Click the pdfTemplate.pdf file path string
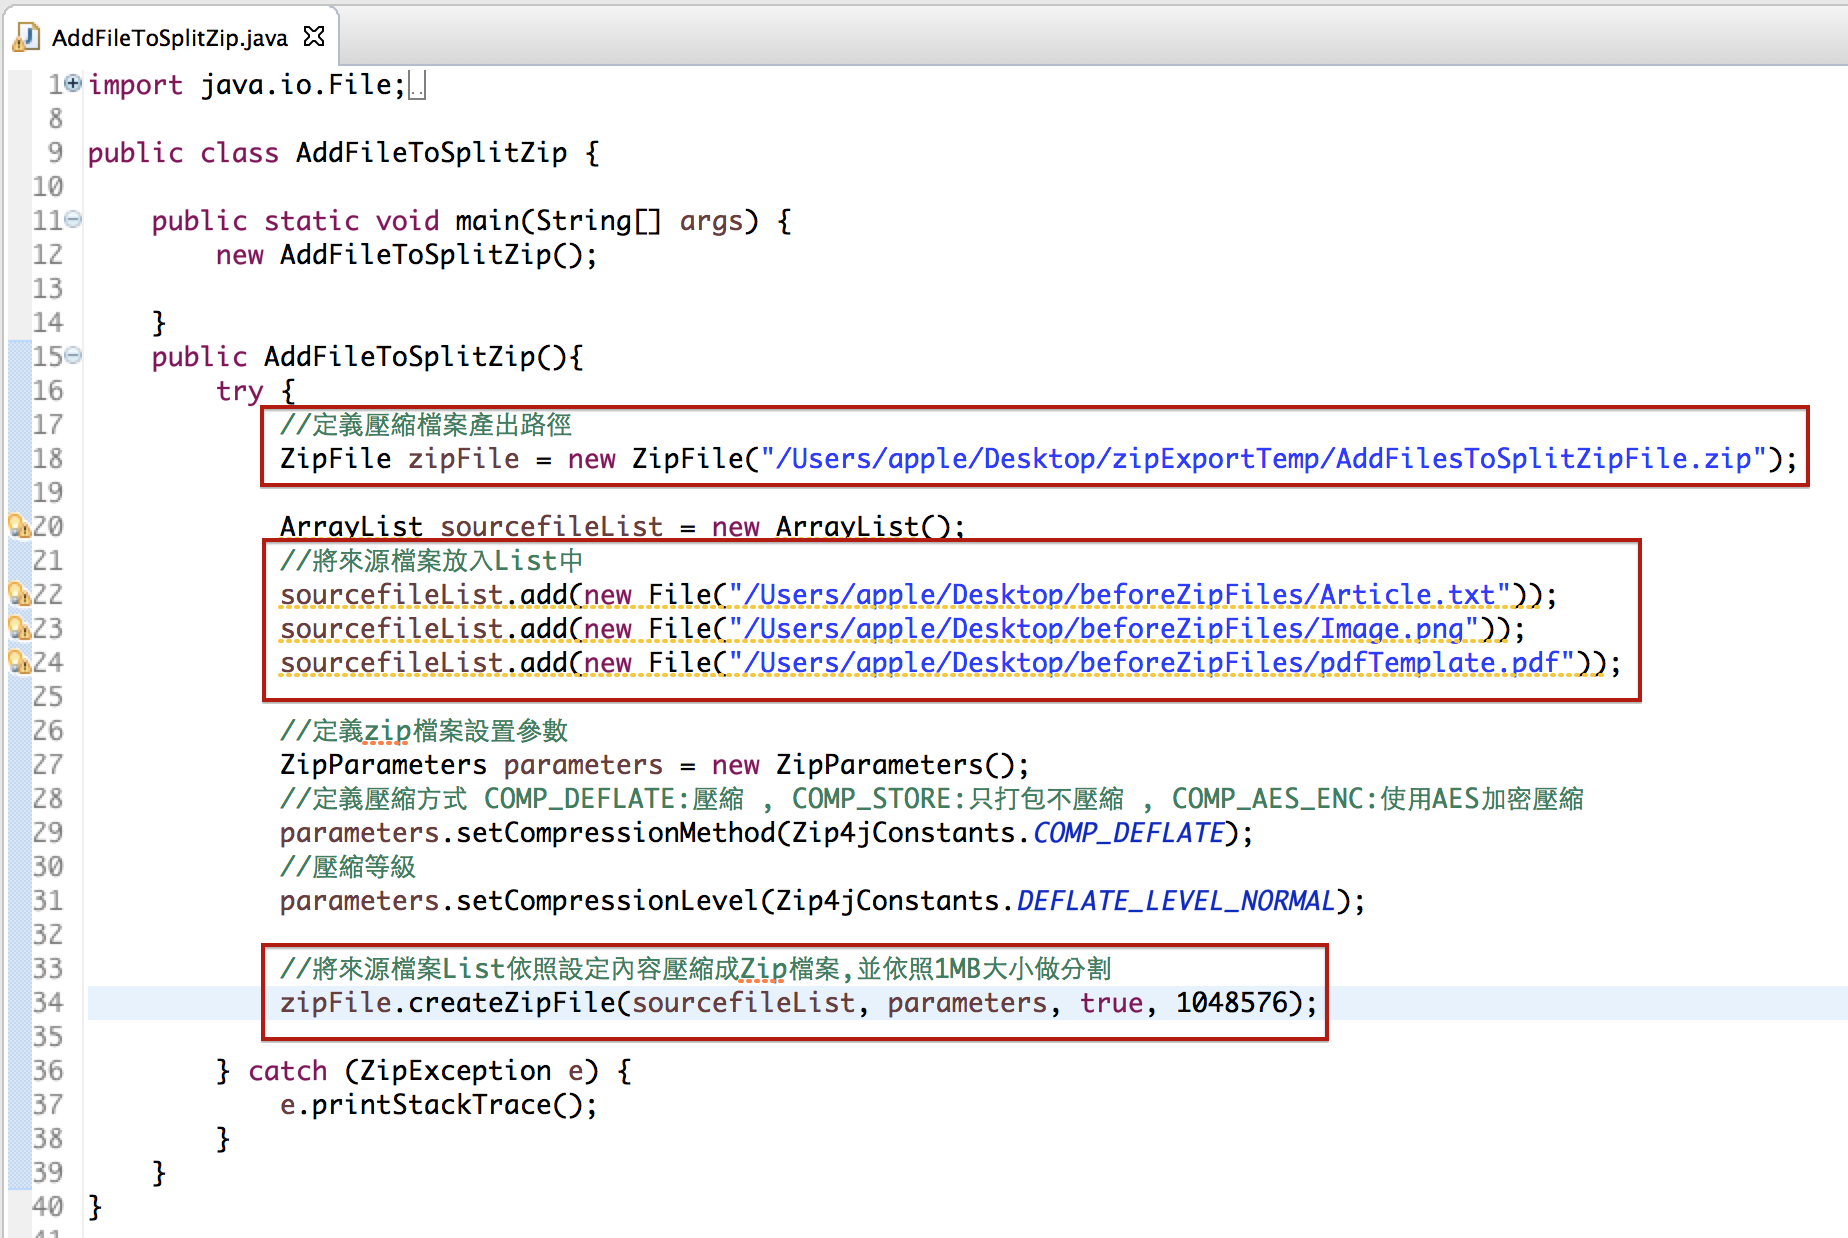This screenshot has height=1238, width=1848. pos(1151,663)
